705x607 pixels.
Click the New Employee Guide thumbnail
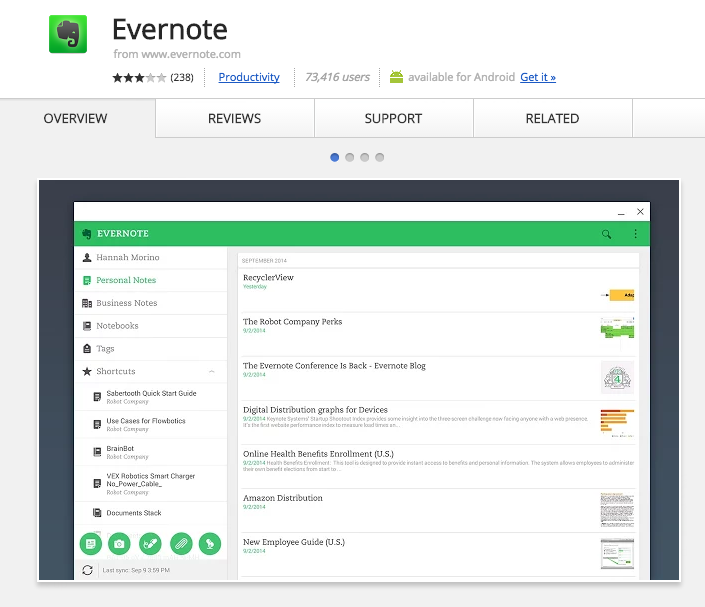tap(617, 553)
